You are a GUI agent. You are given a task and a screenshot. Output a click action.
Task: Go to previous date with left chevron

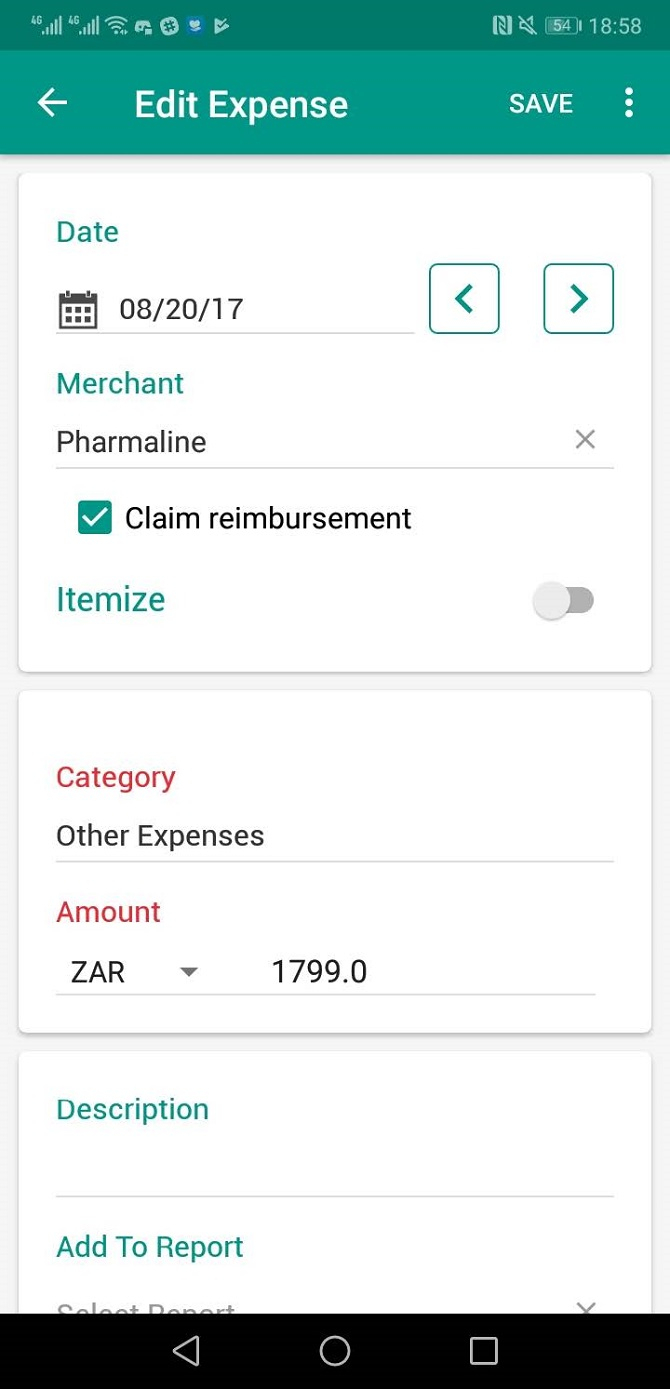[x=464, y=298]
